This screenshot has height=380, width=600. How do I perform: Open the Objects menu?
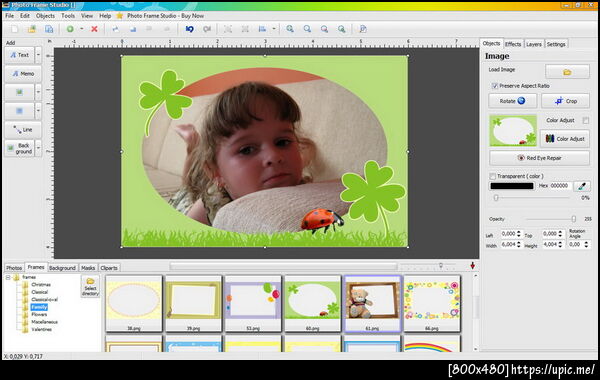tap(45, 16)
